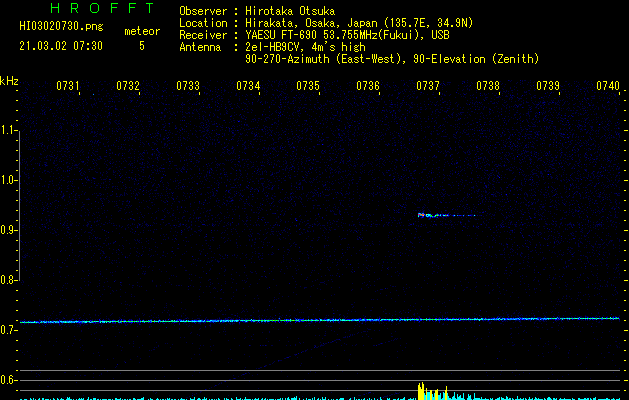Click the meteor echo near 0737
This screenshot has height=400, width=629.
[446, 215]
